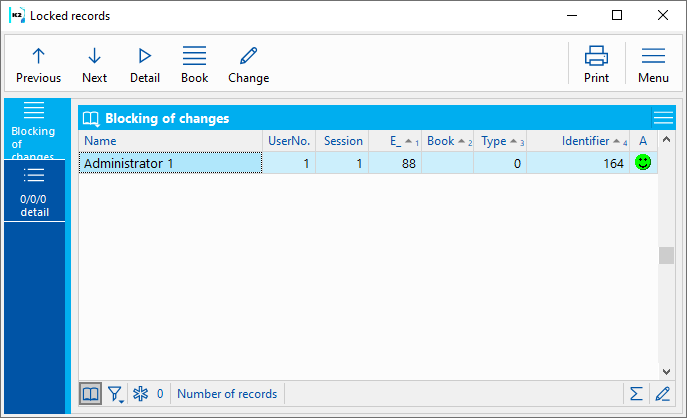The image size is (687, 418).
Task: Click the sigma sum icon
Action: click(x=636, y=393)
